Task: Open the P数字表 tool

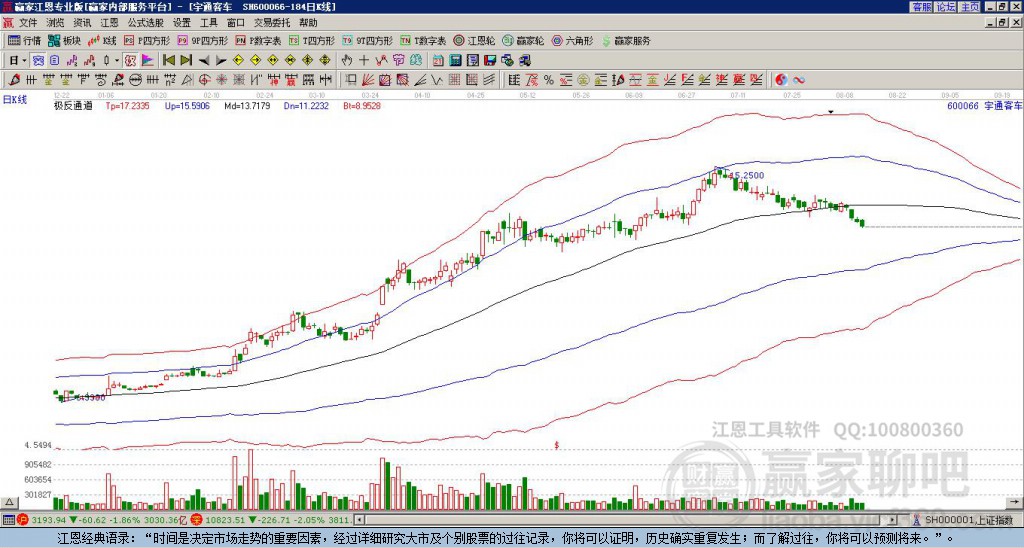Action: pyautogui.click(x=258, y=40)
